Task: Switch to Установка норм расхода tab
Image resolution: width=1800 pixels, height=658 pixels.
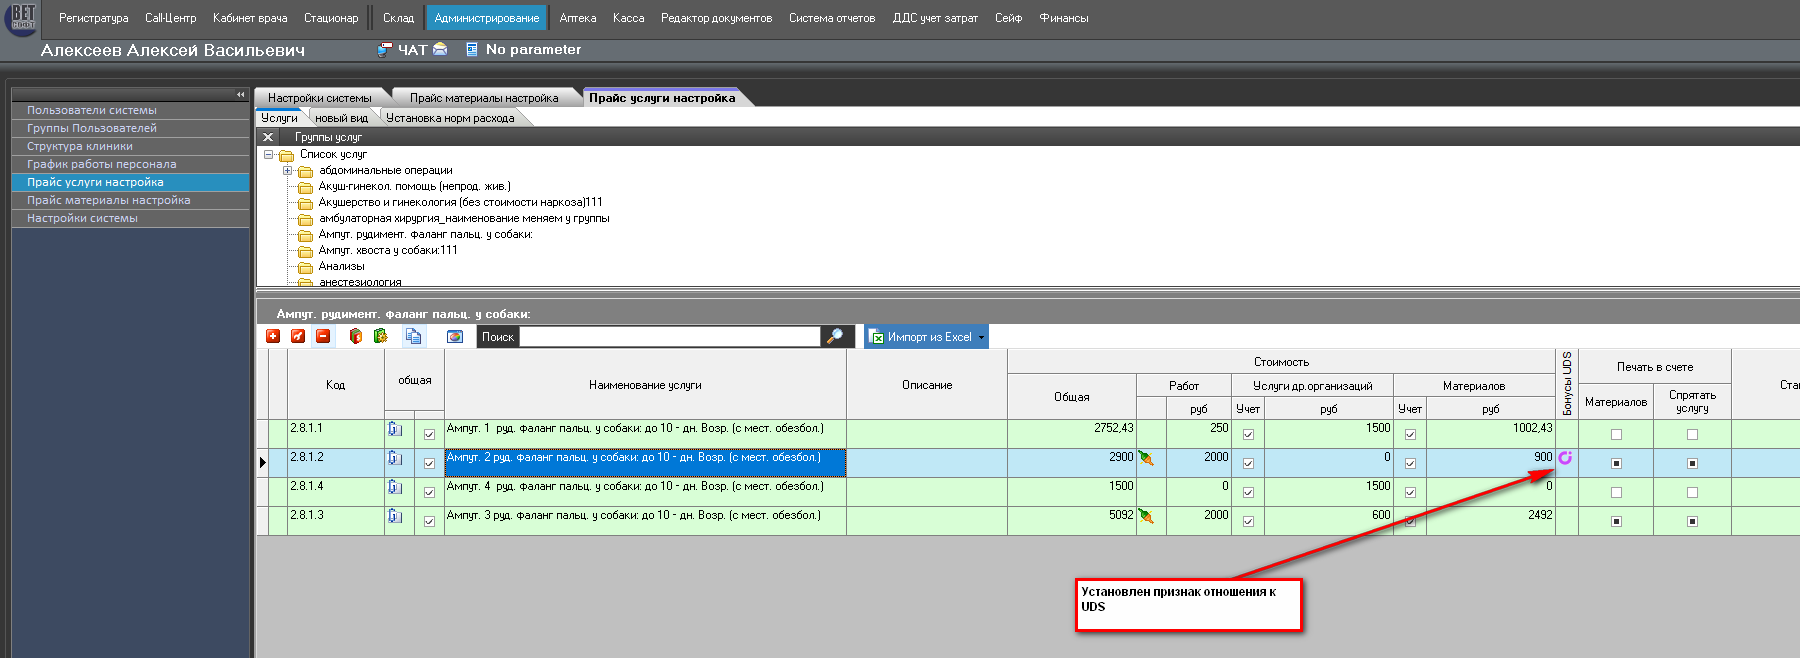Action: coord(450,118)
